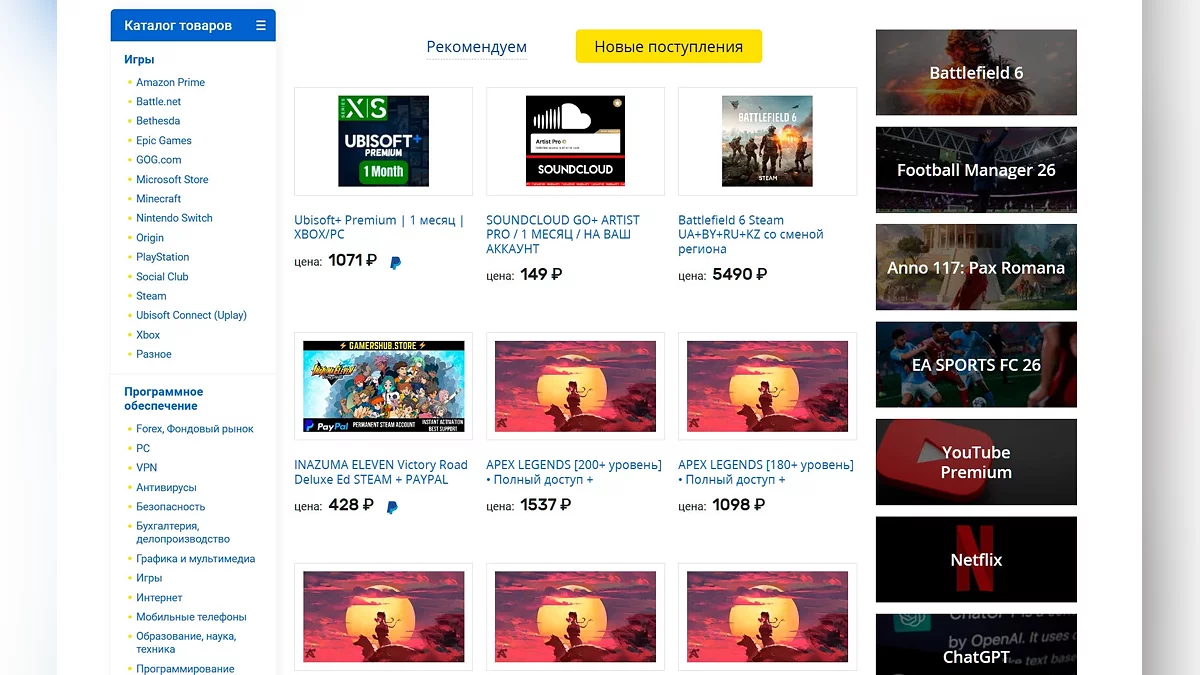The width and height of the screenshot is (1200, 675).
Task: Click the Netflix banner
Action: pos(976,560)
